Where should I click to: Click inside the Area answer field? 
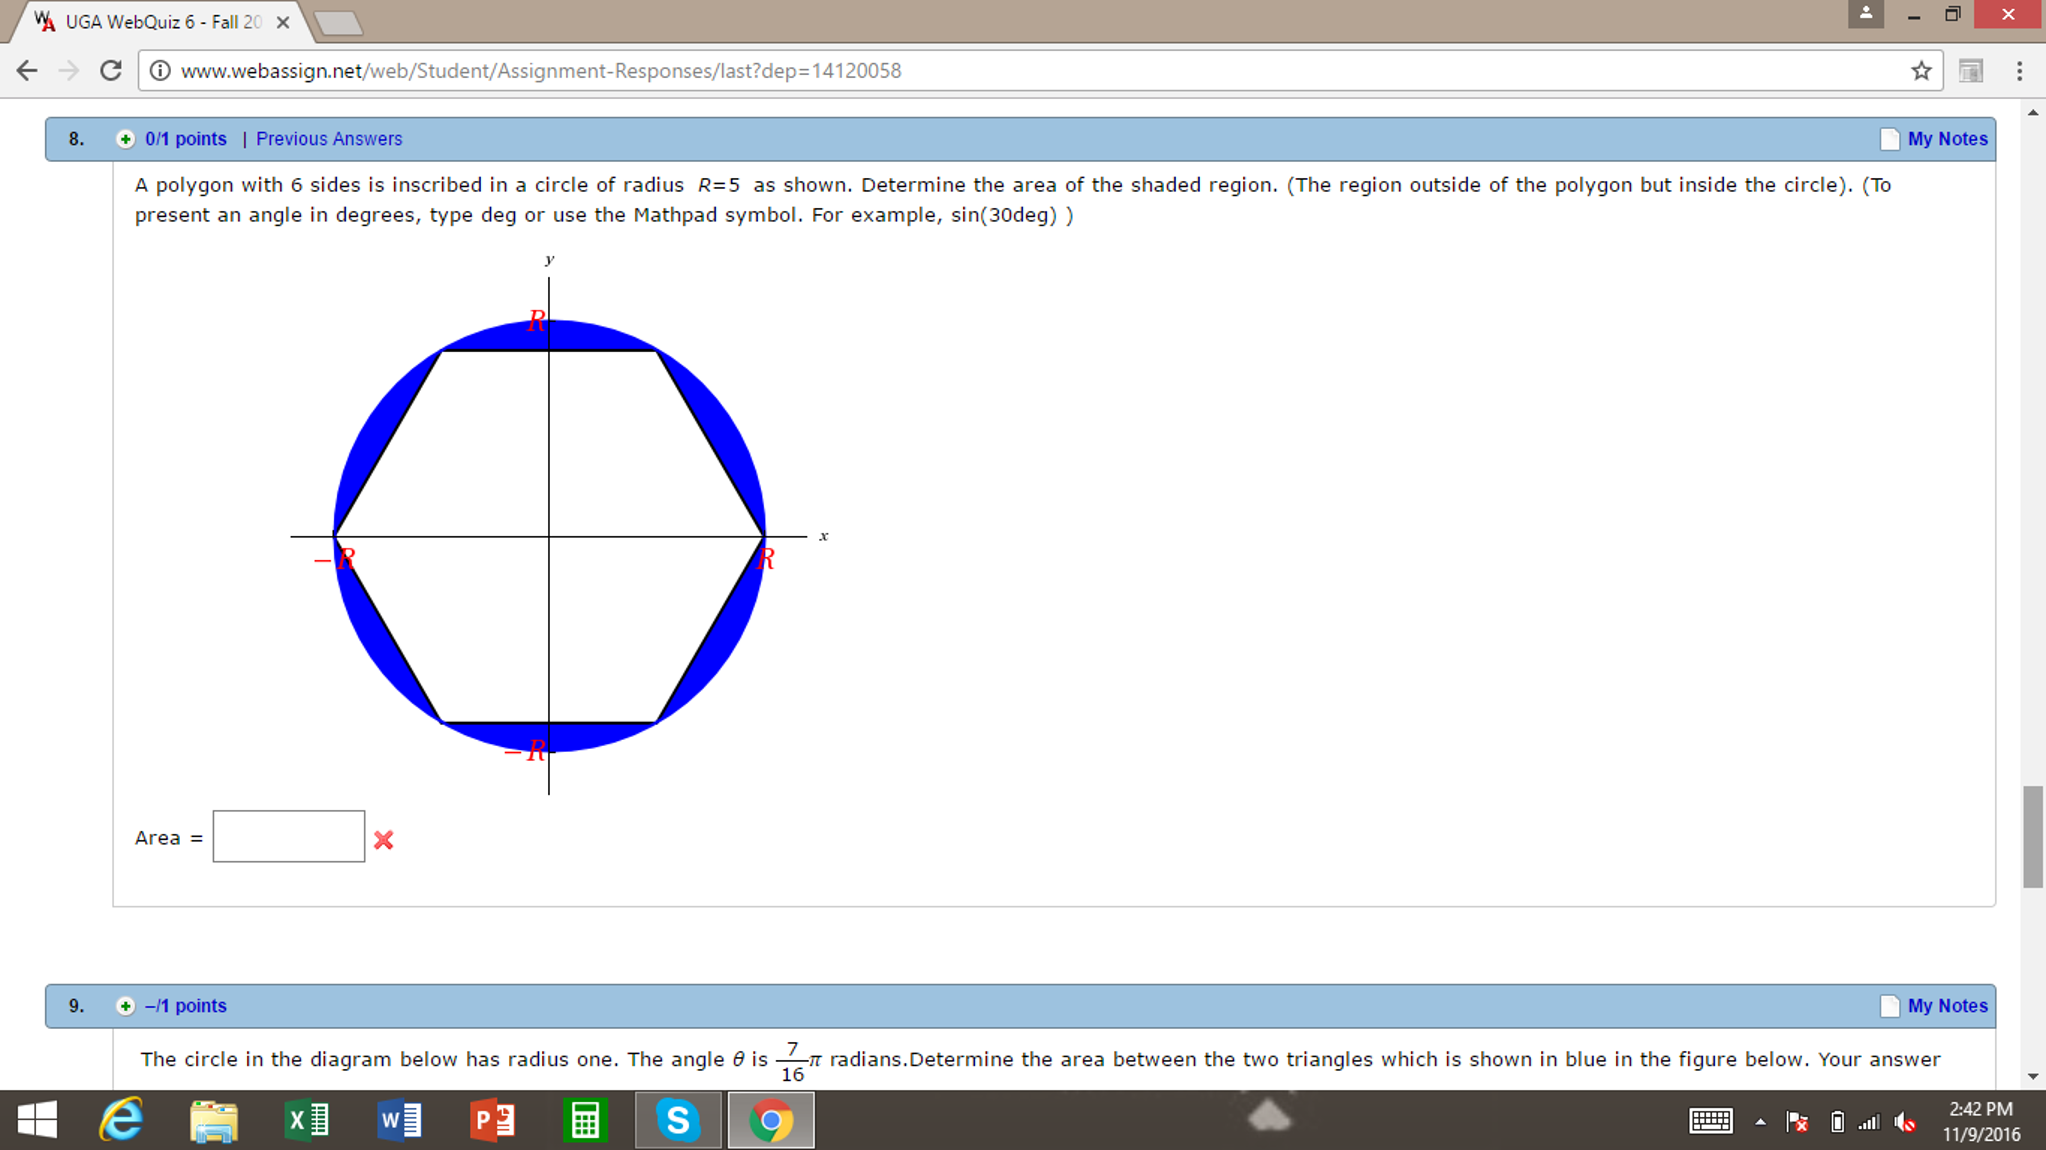point(288,836)
